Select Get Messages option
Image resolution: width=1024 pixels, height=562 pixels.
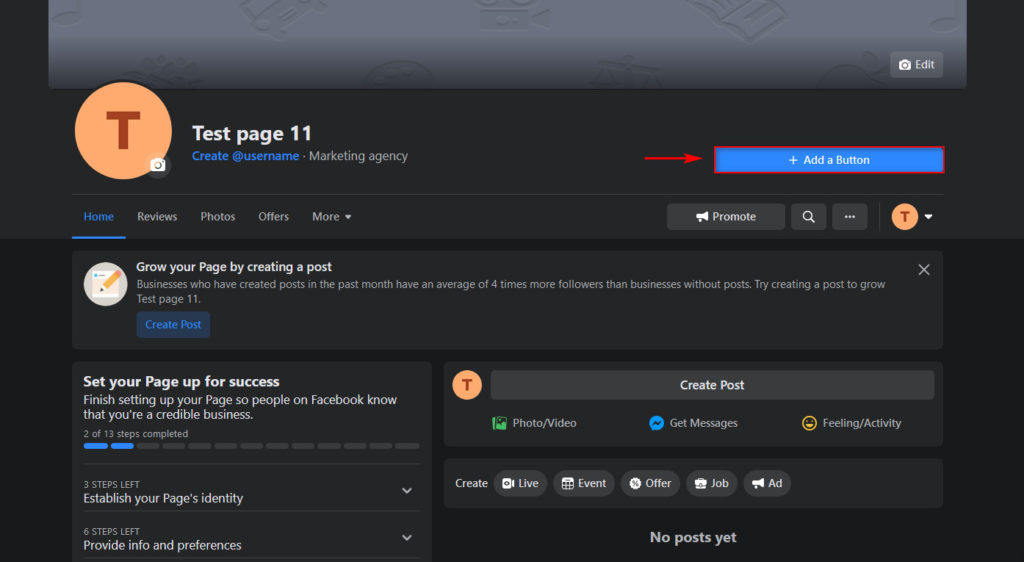coord(693,423)
